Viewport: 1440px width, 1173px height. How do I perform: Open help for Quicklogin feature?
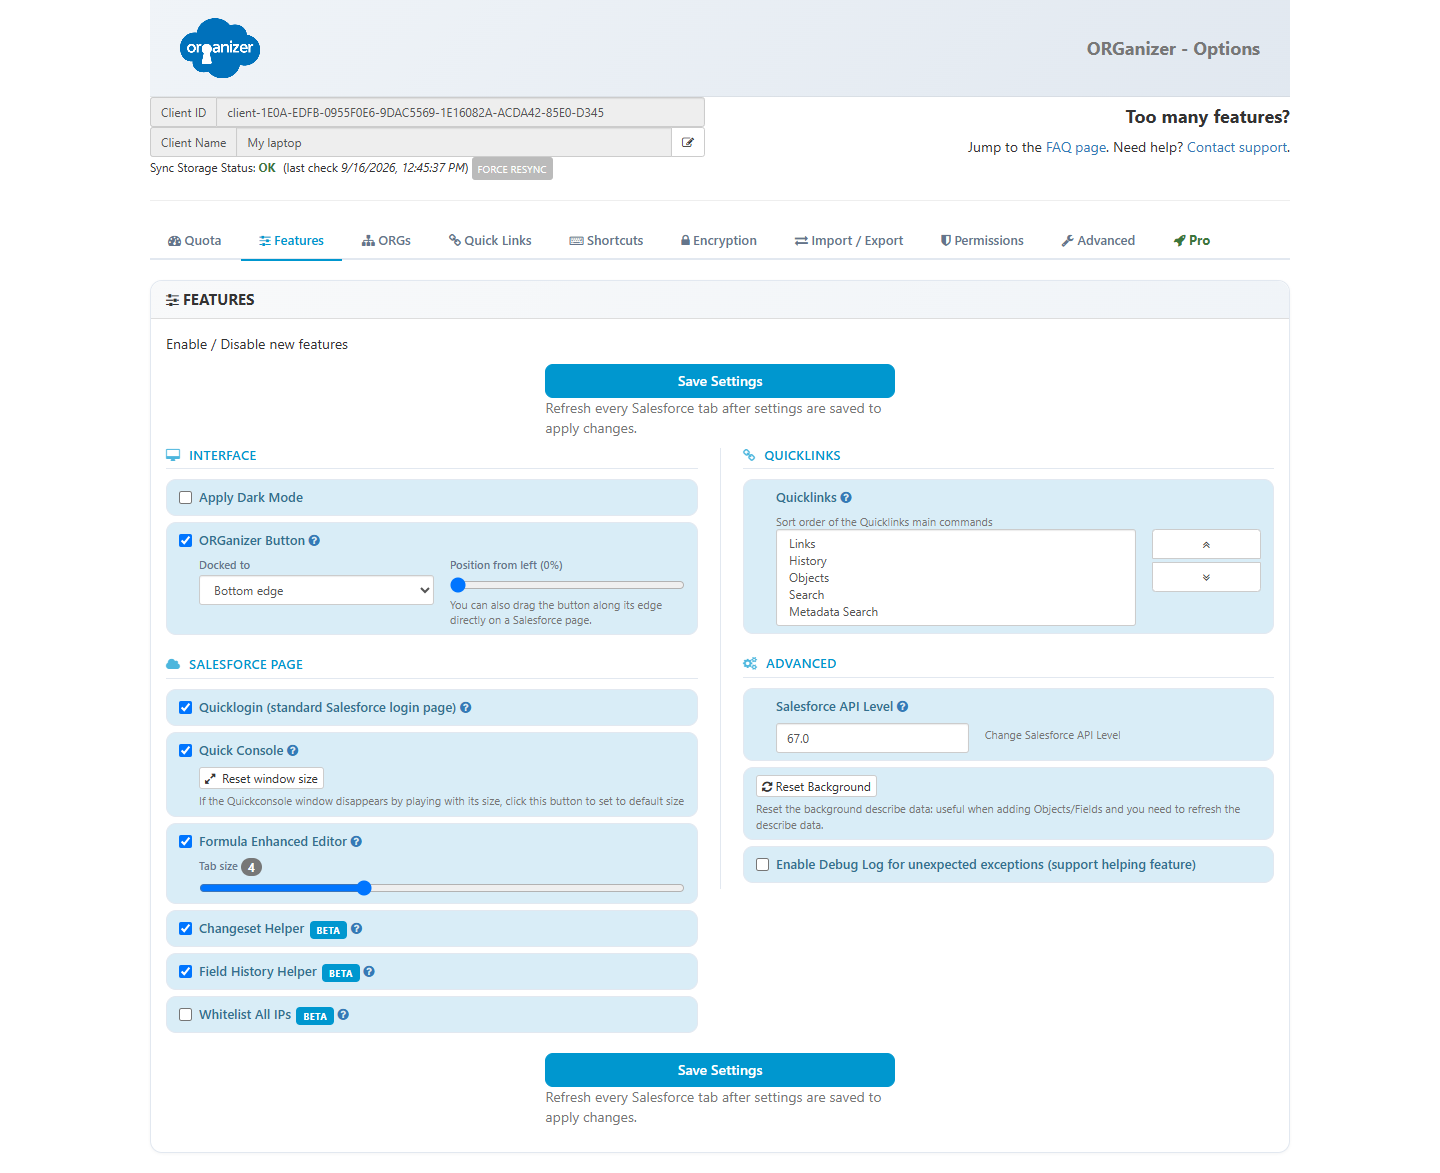[466, 708]
